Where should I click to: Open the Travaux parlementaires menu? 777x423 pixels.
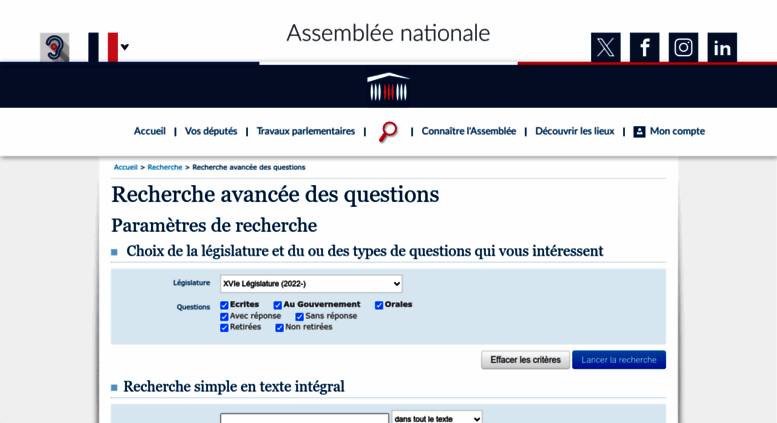pyautogui.click(x=306, y=131)
